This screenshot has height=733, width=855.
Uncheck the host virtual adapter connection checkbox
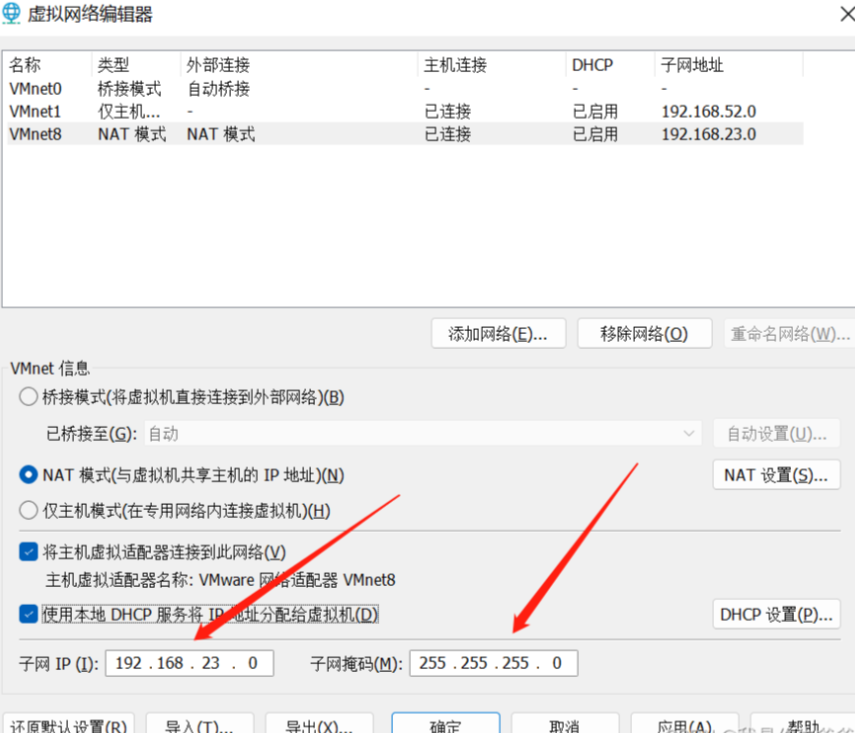[28, 551]
